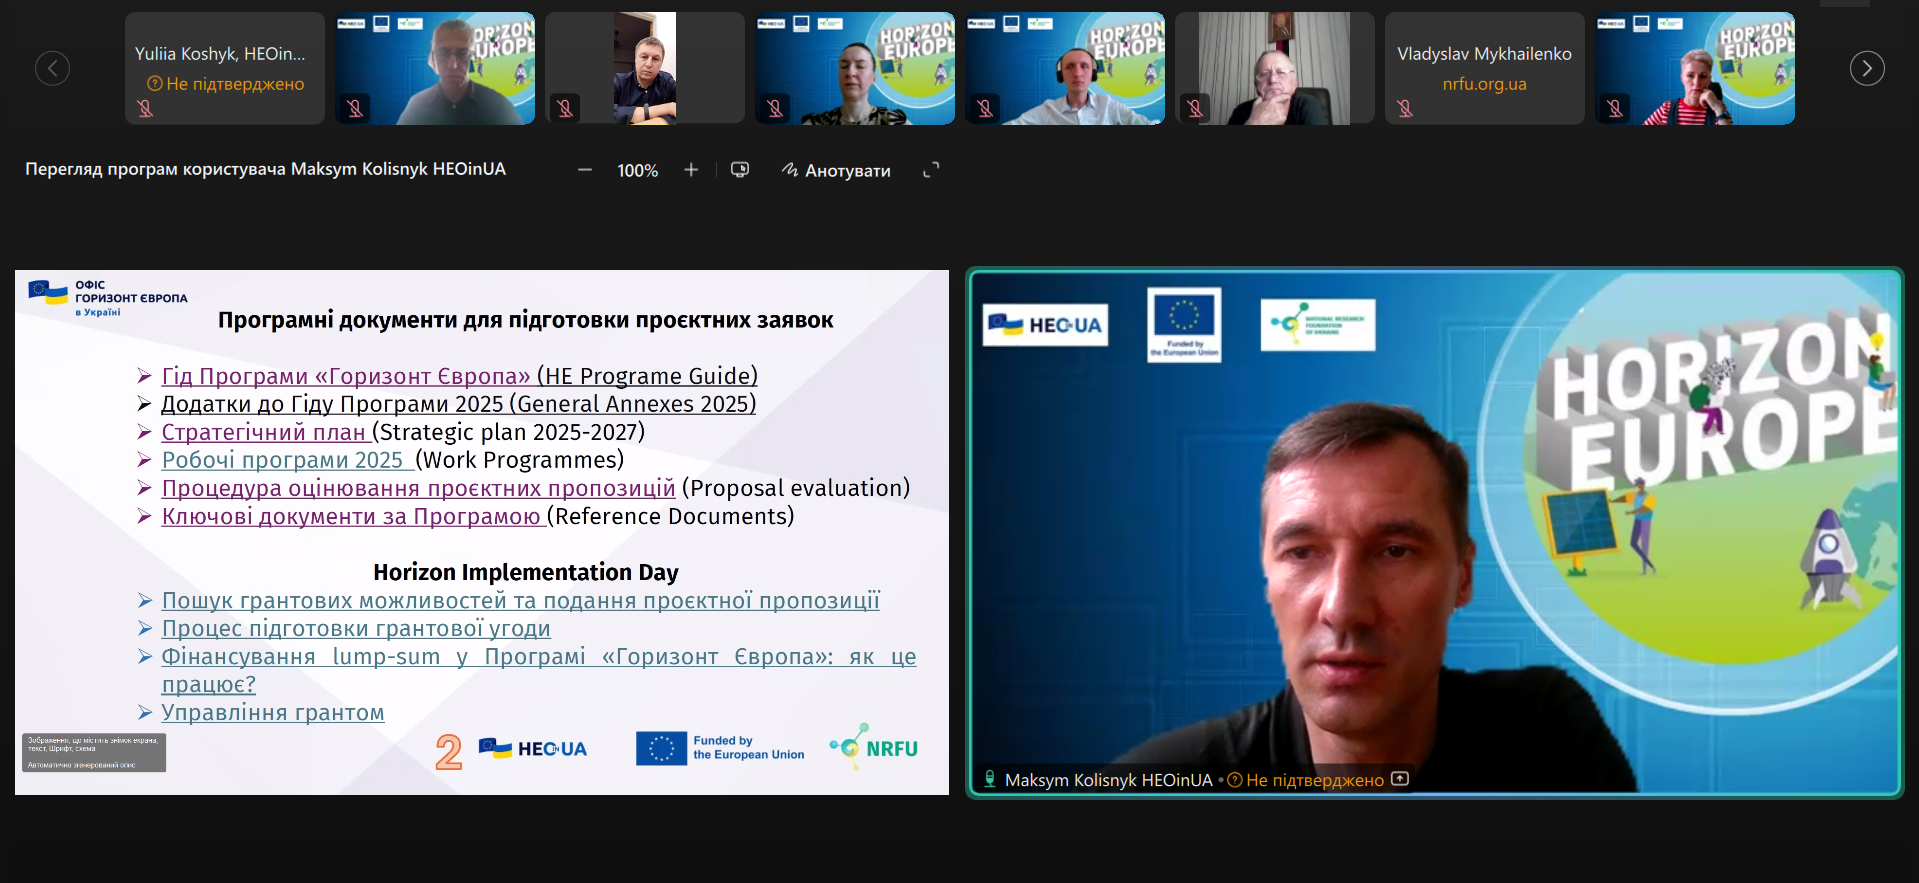The width and height of the screenshot is (1919, 883).
Task: Click microphone icon next to Maksym Kolisnyk
Action: coord(990,779)
